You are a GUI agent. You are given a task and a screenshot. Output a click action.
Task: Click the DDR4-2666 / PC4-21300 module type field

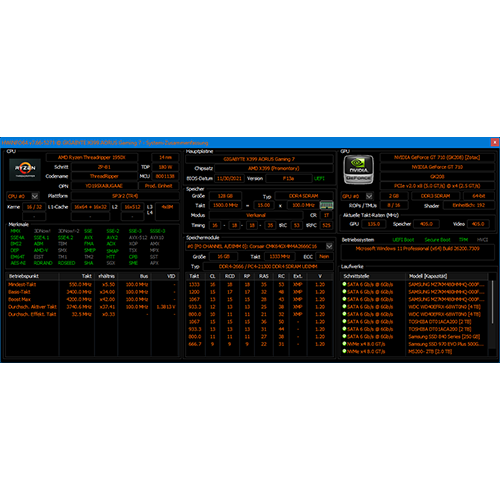(268, 266)
